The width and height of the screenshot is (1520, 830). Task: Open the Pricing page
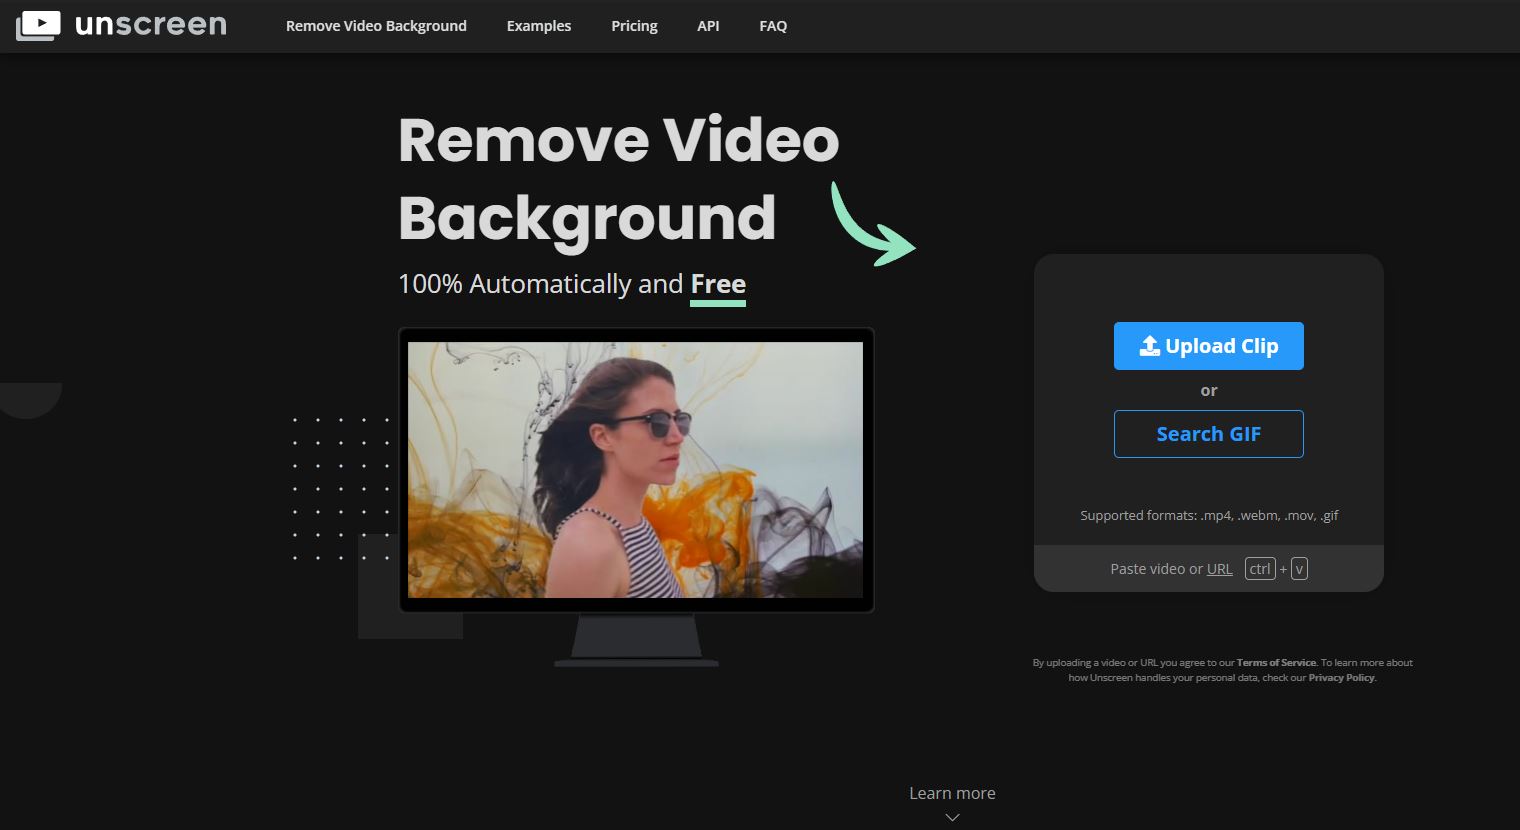(x=634, y=26)
